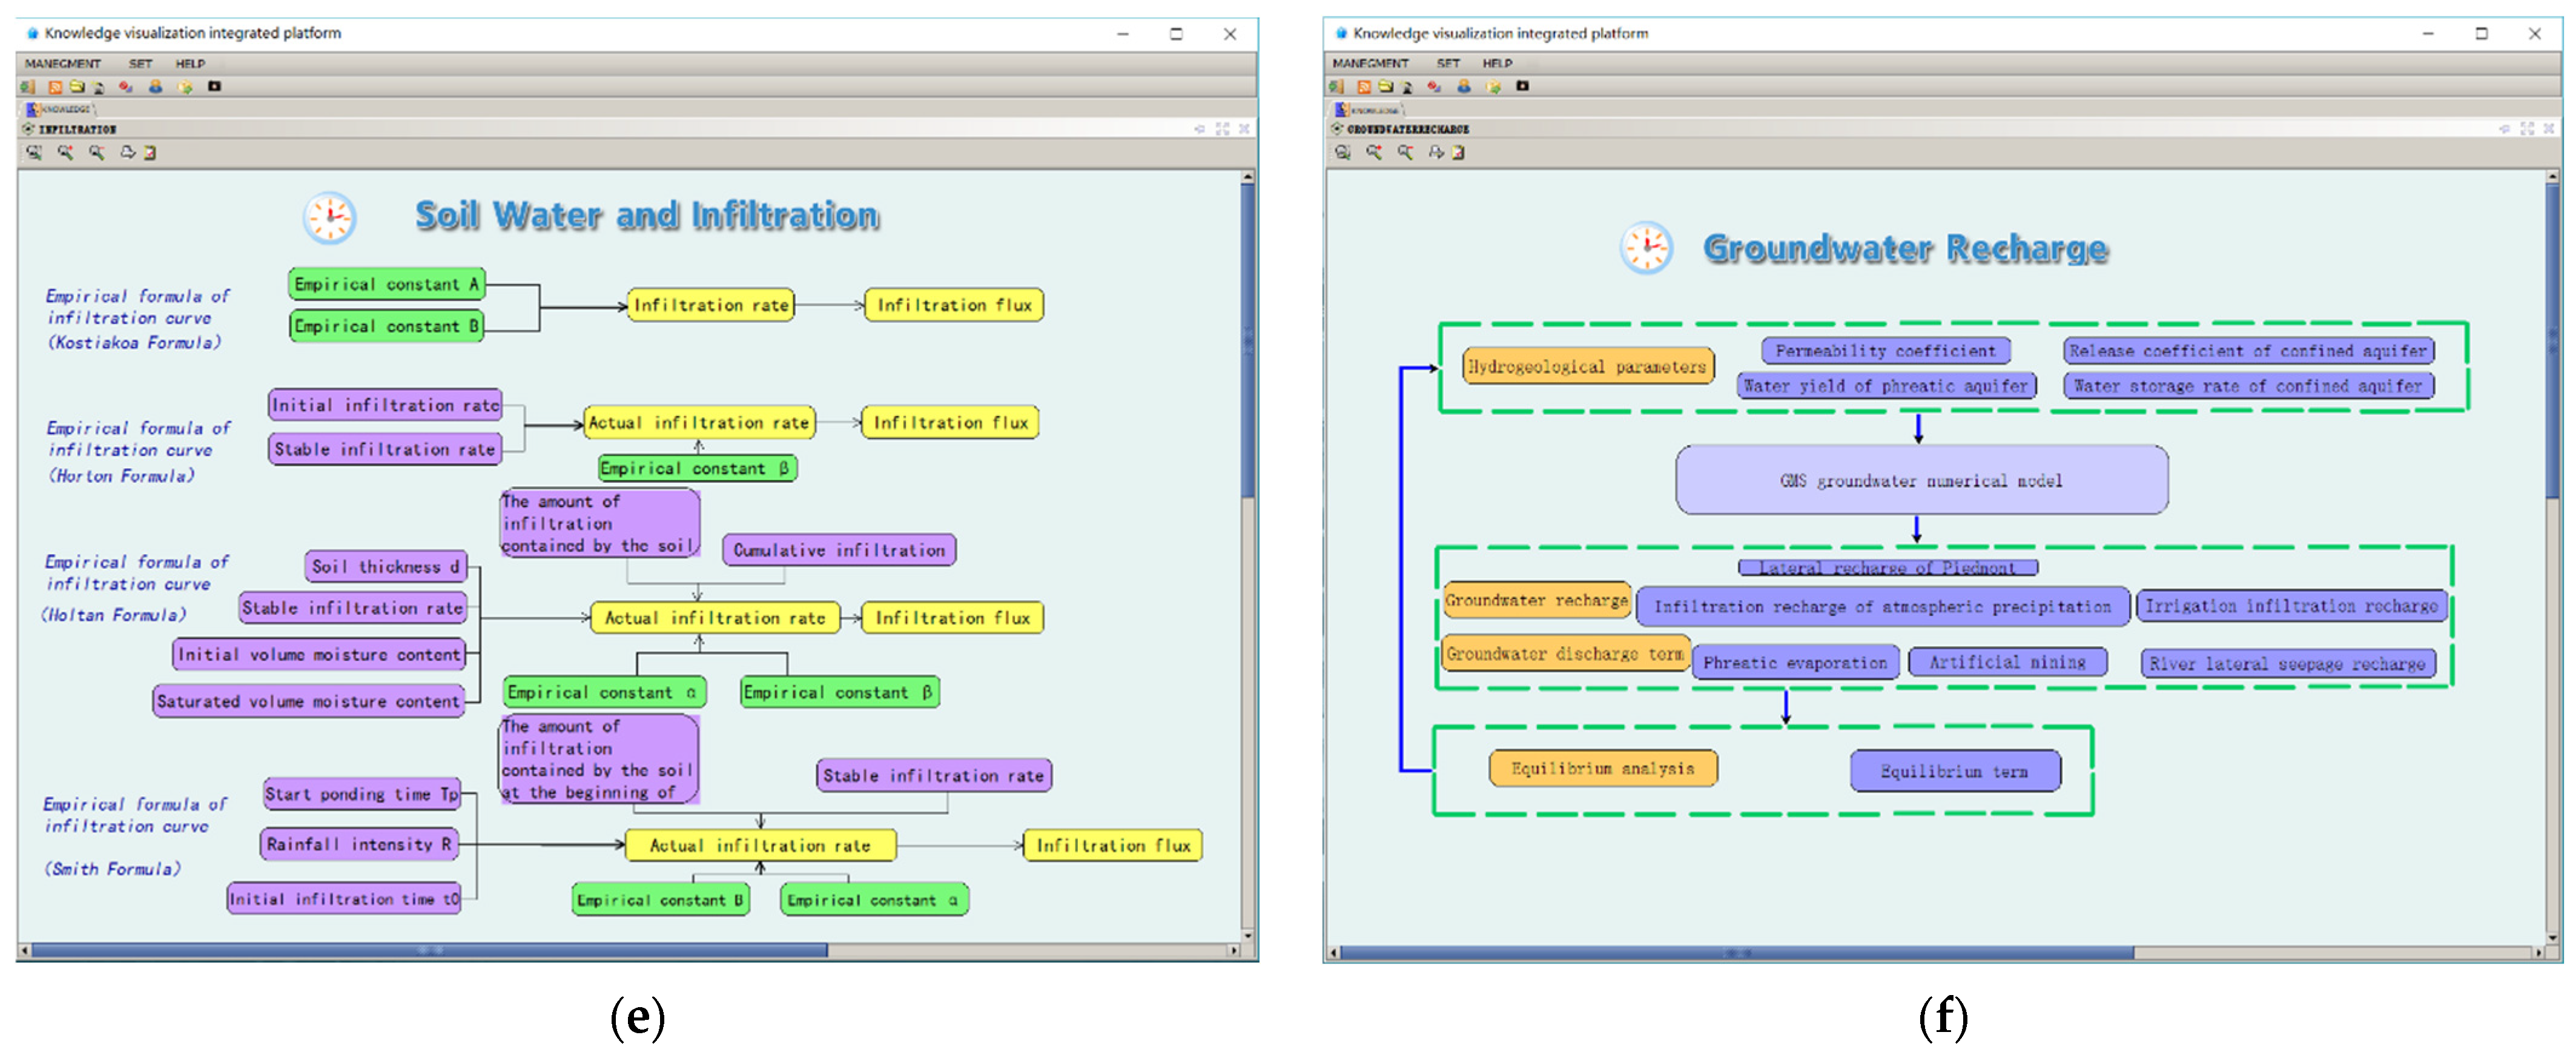Click the blue user icon in Infiltration window toolbar
The height and width of the screenshot is (1055, 2576).
(x=155, y=87)
